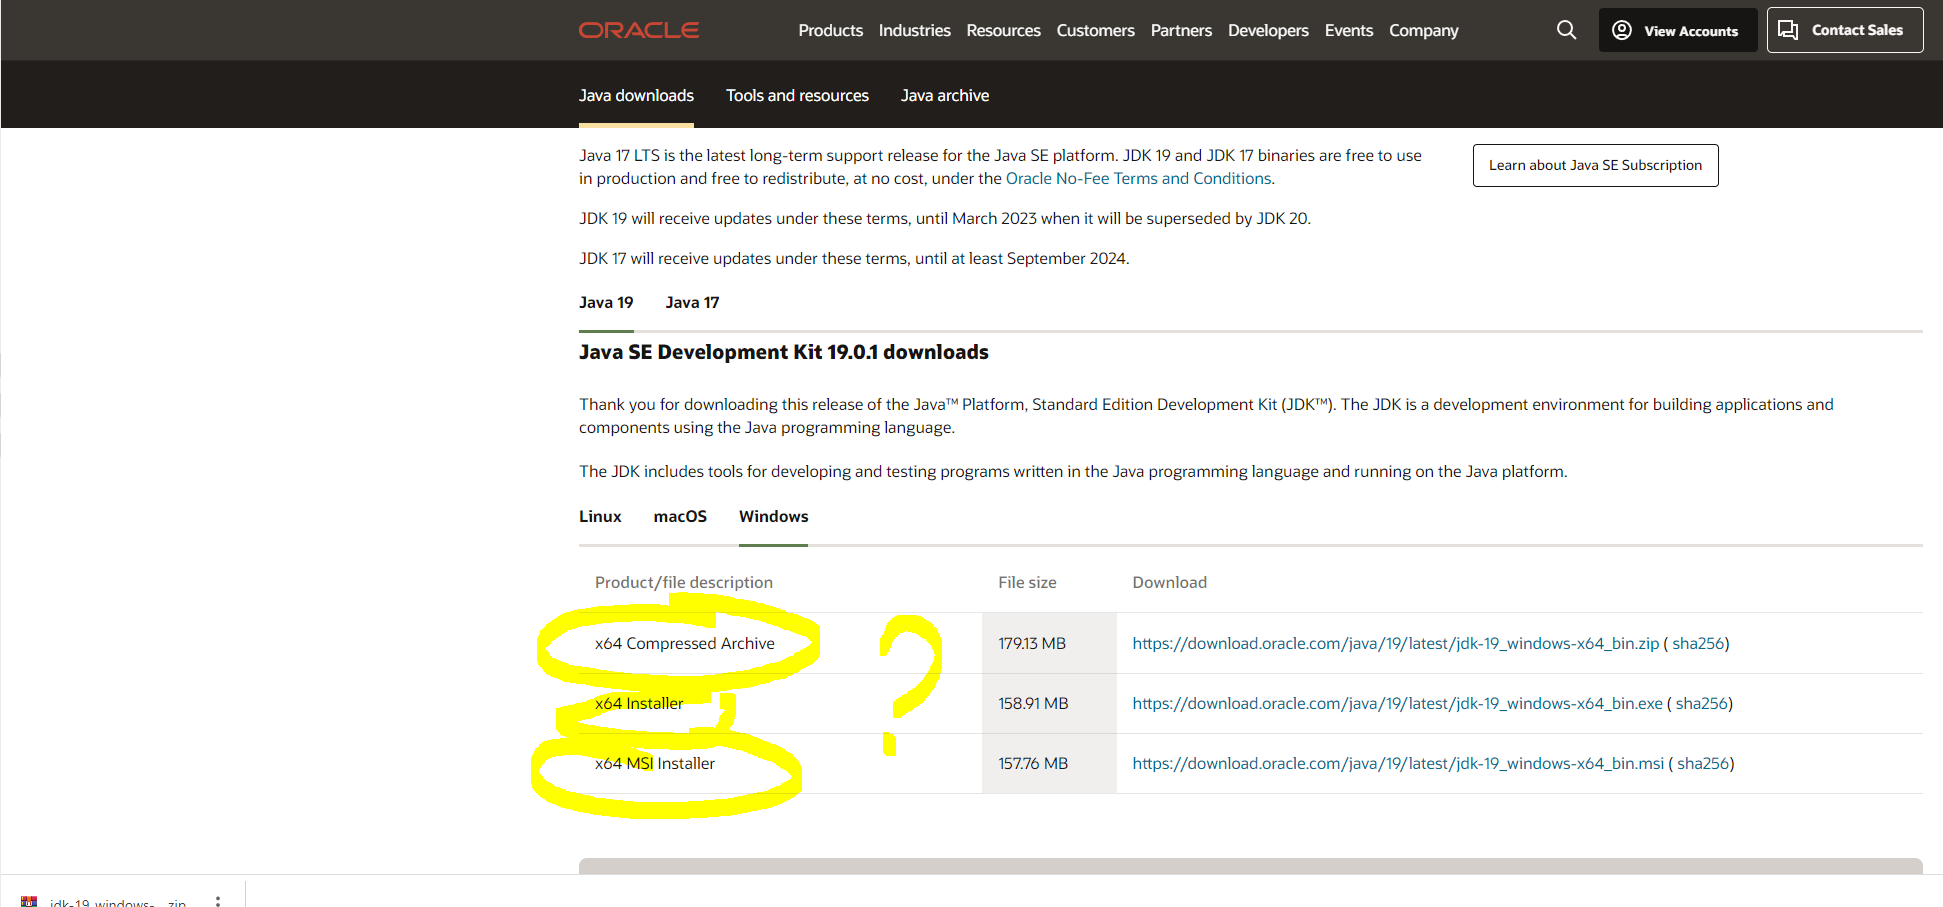This screenshot has width=1943, height=907.
Task: Open the Events menu
Action: pos(1348,30)
